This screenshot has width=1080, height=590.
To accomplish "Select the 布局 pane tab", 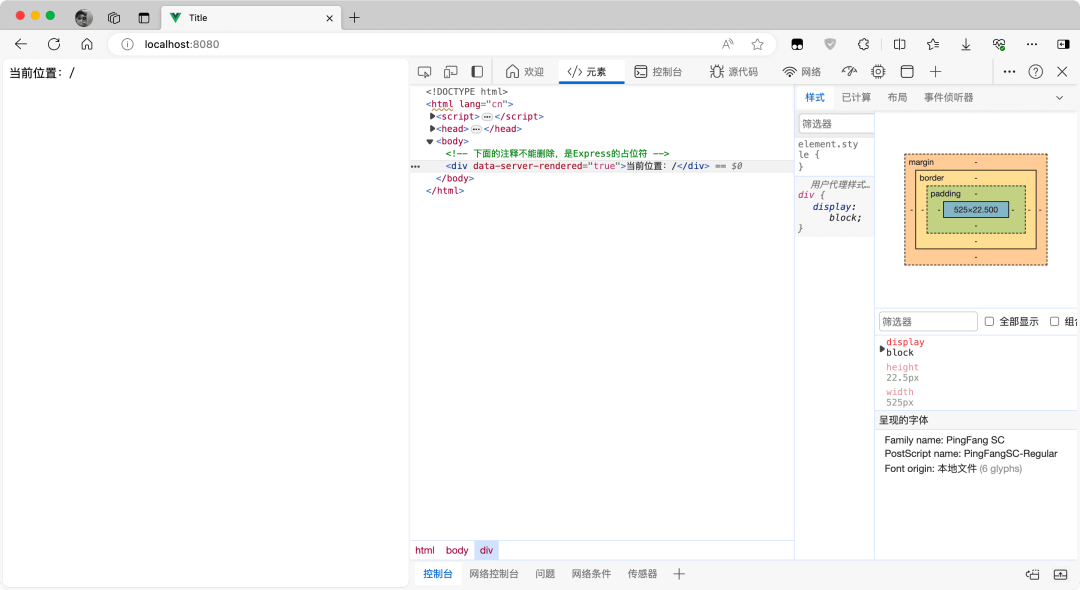I will pos(897,98).
